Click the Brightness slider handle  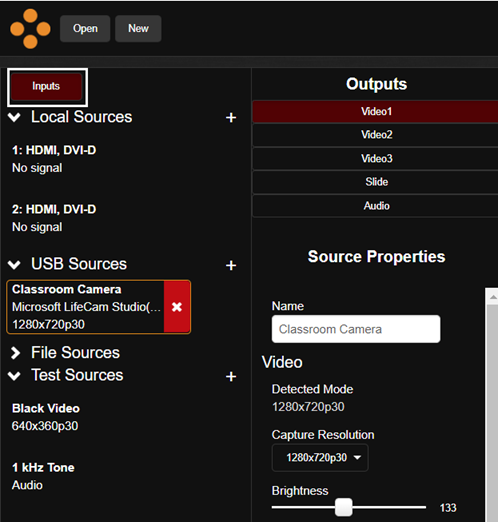tap(343, 507)
